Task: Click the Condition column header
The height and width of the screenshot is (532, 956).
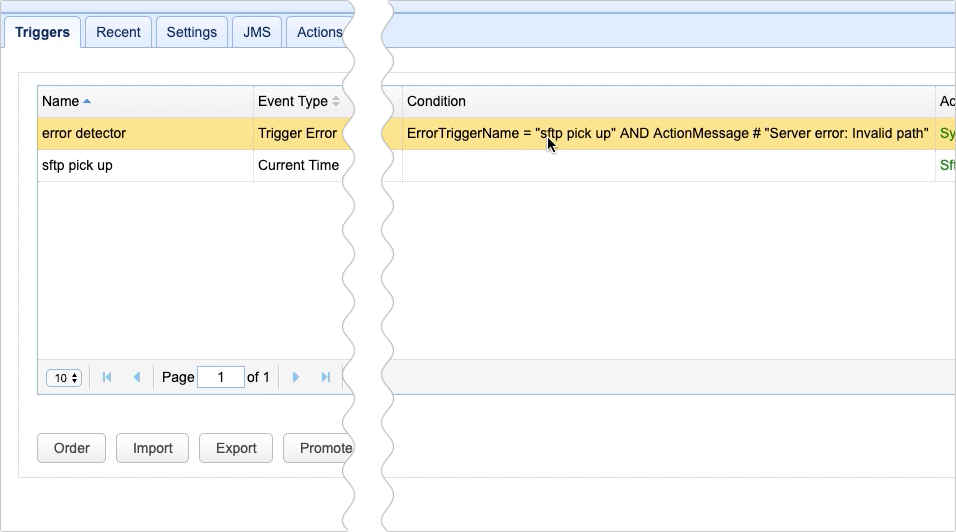Action: 436,101
